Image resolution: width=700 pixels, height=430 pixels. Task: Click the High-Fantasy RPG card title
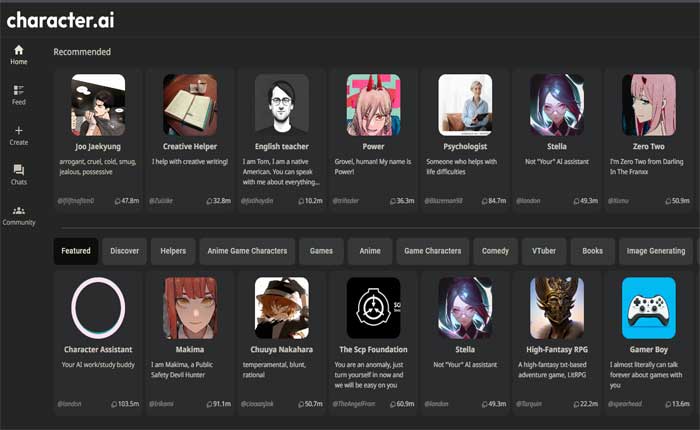556,349
